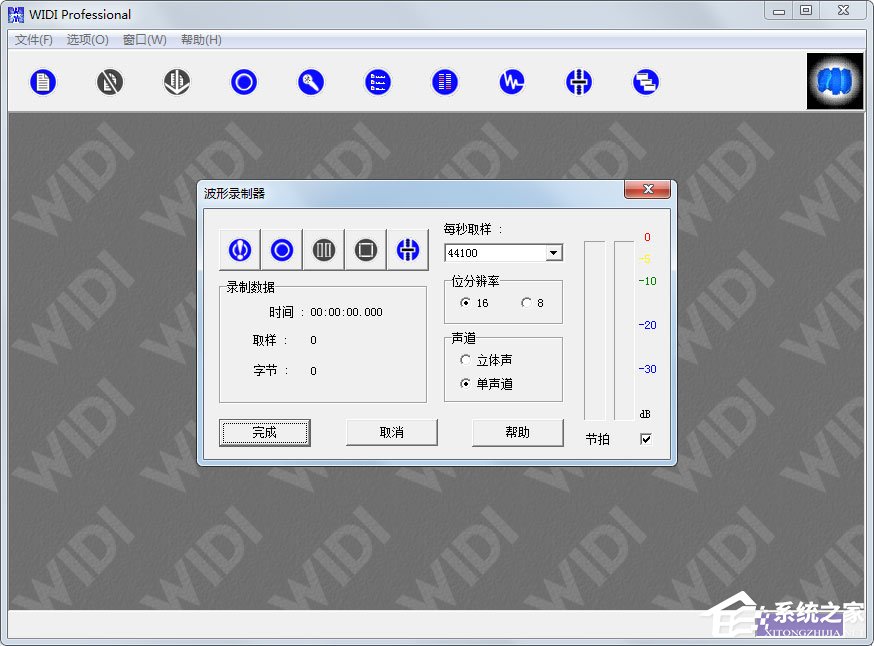Image resolution: width=874 pixels, height=646 pixels.
Task: Open the 选项(O) menu
Action: click(88, 40)
